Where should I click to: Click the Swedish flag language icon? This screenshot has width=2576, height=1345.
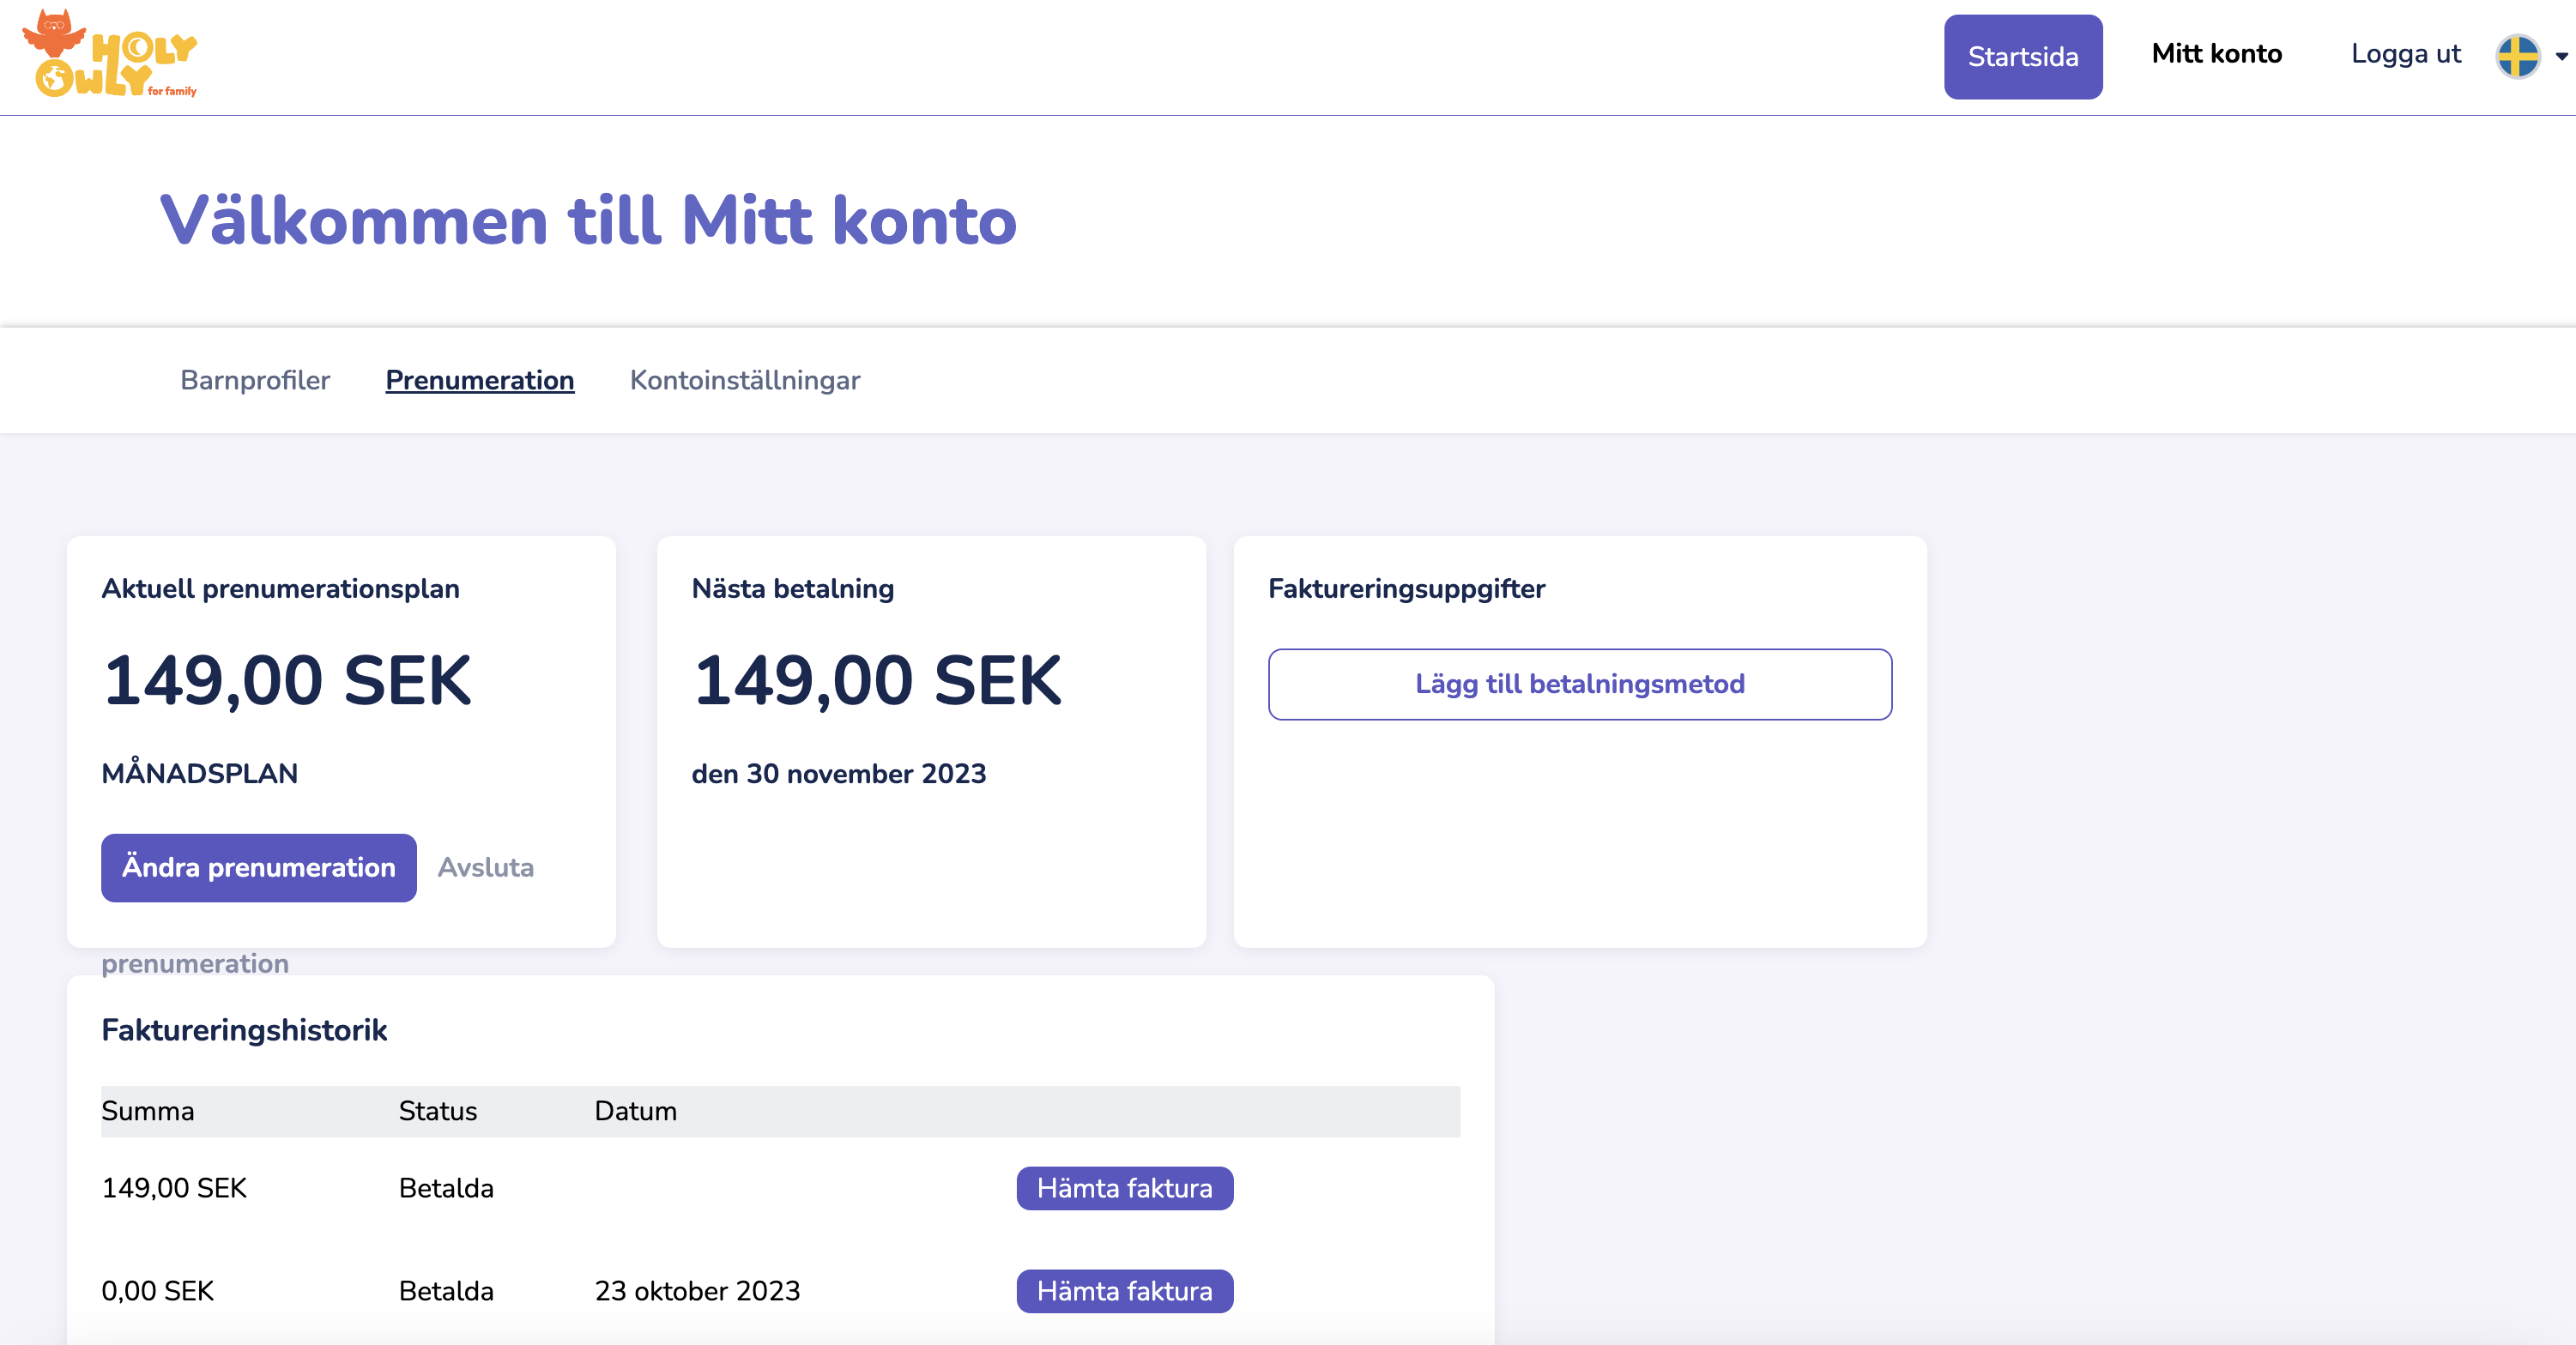(2517, 56)
